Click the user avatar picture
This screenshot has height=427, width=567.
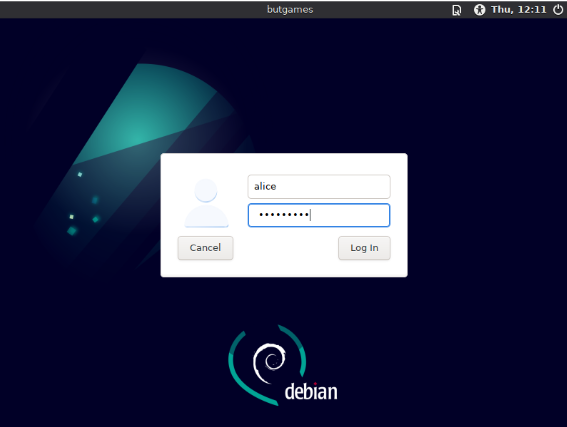tap(206, 202)
